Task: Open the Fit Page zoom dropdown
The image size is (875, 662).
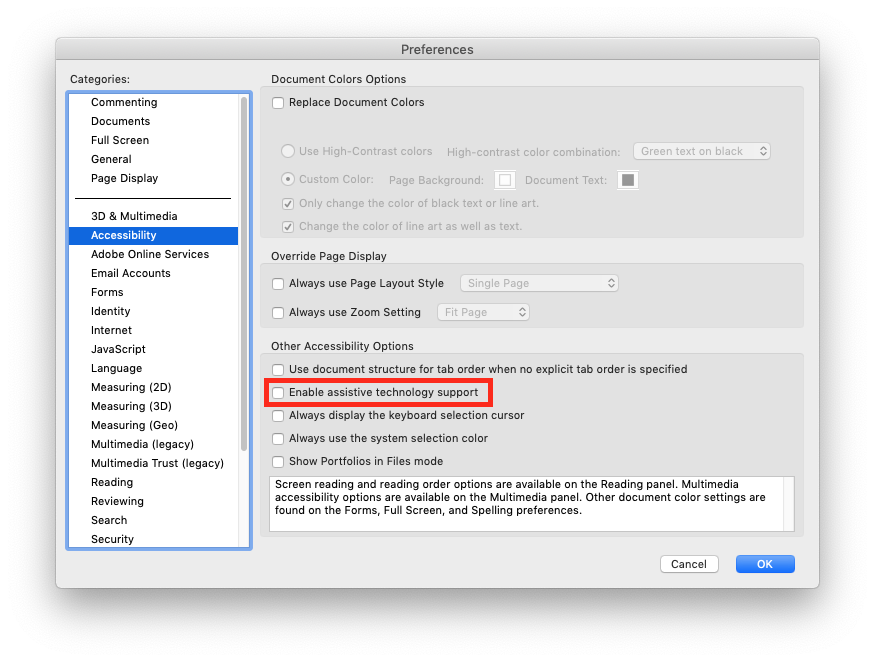Action: click(x=483, y=311)
